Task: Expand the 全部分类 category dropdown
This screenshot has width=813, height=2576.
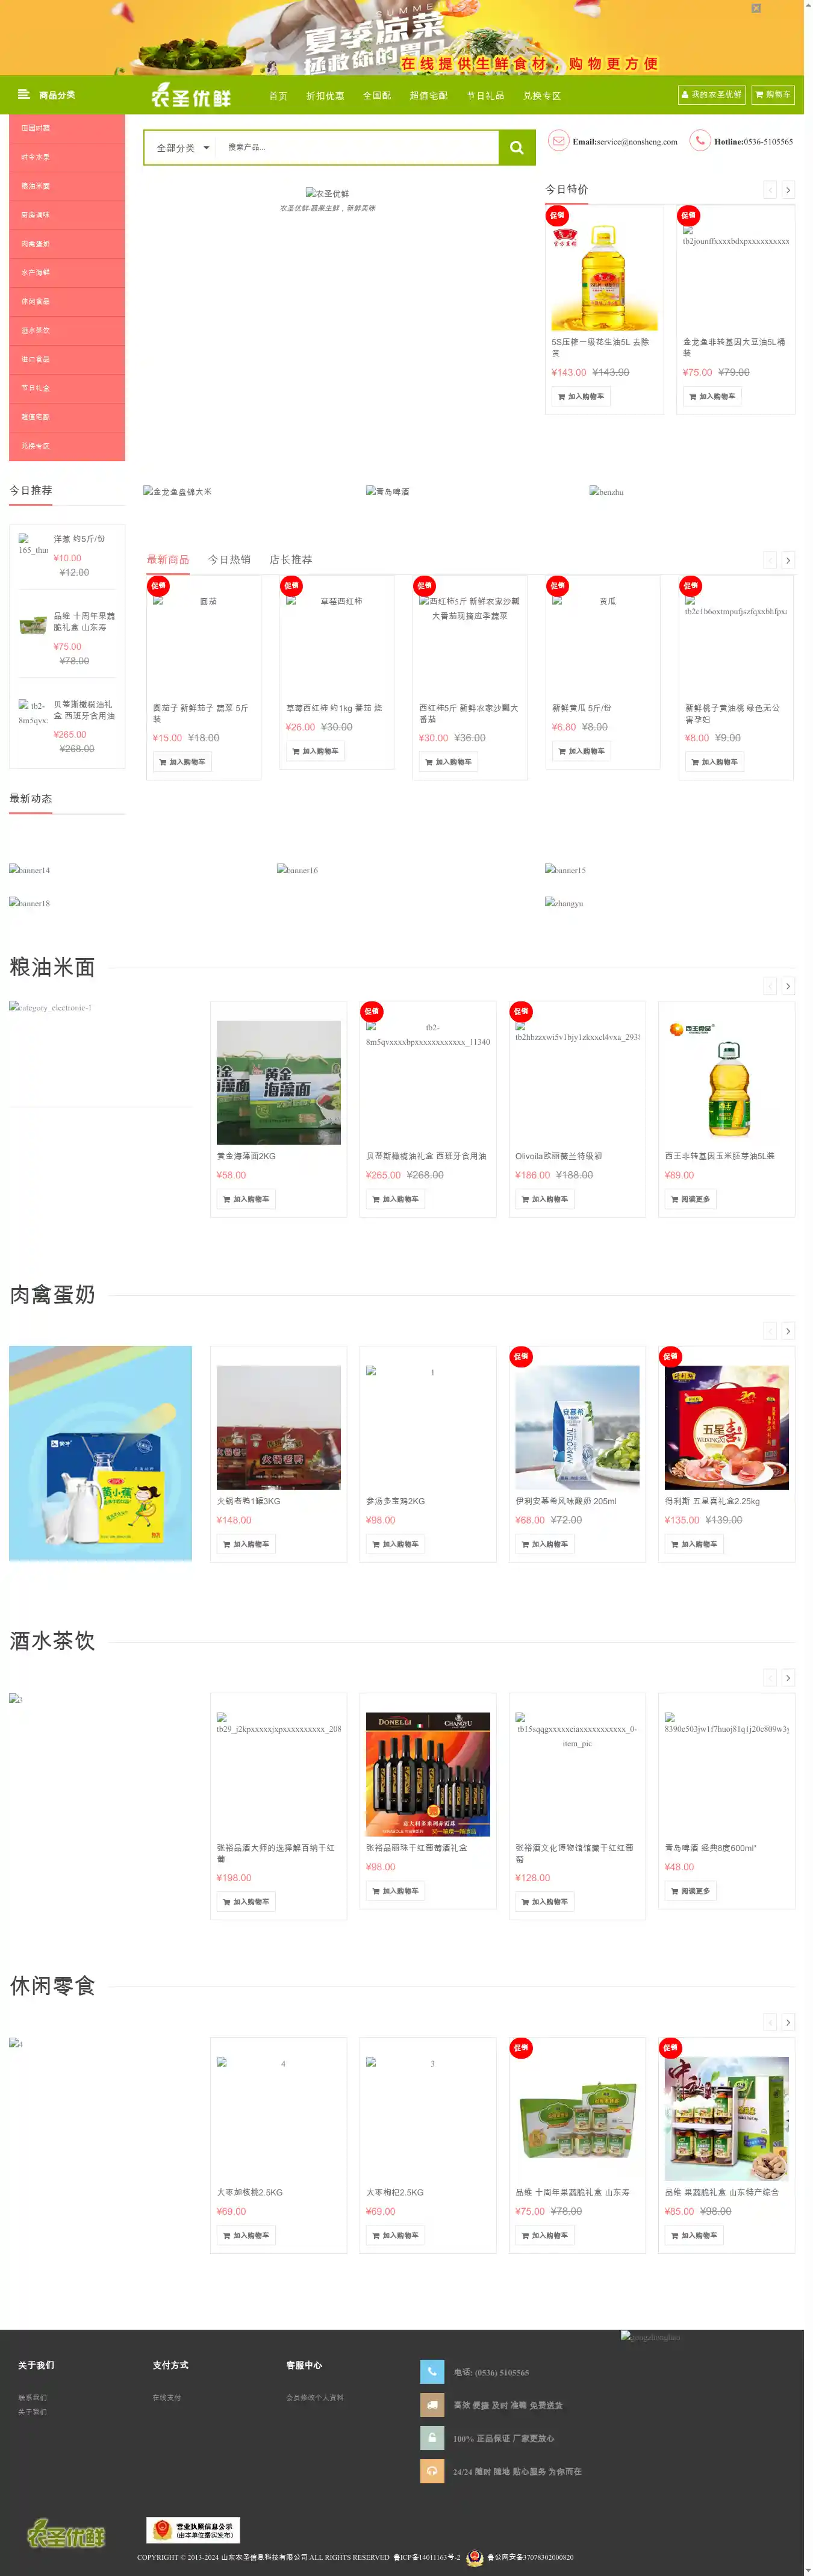Action: pos(182,148)
